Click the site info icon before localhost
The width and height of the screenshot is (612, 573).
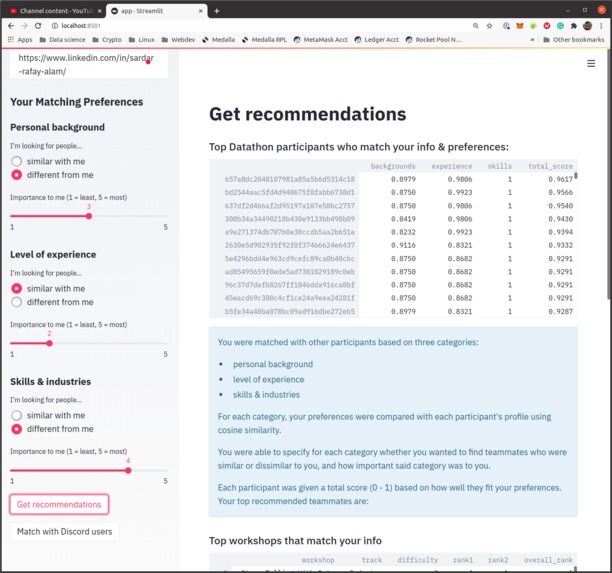click(x=55, y=26)
